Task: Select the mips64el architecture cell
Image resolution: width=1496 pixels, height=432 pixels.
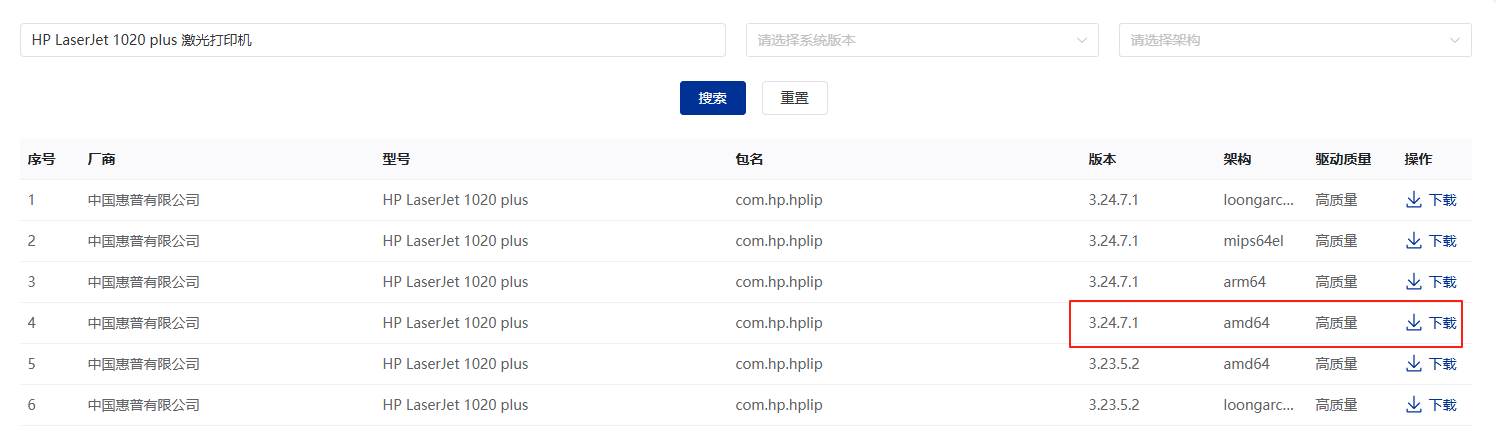Action: tap(1253, 241)
